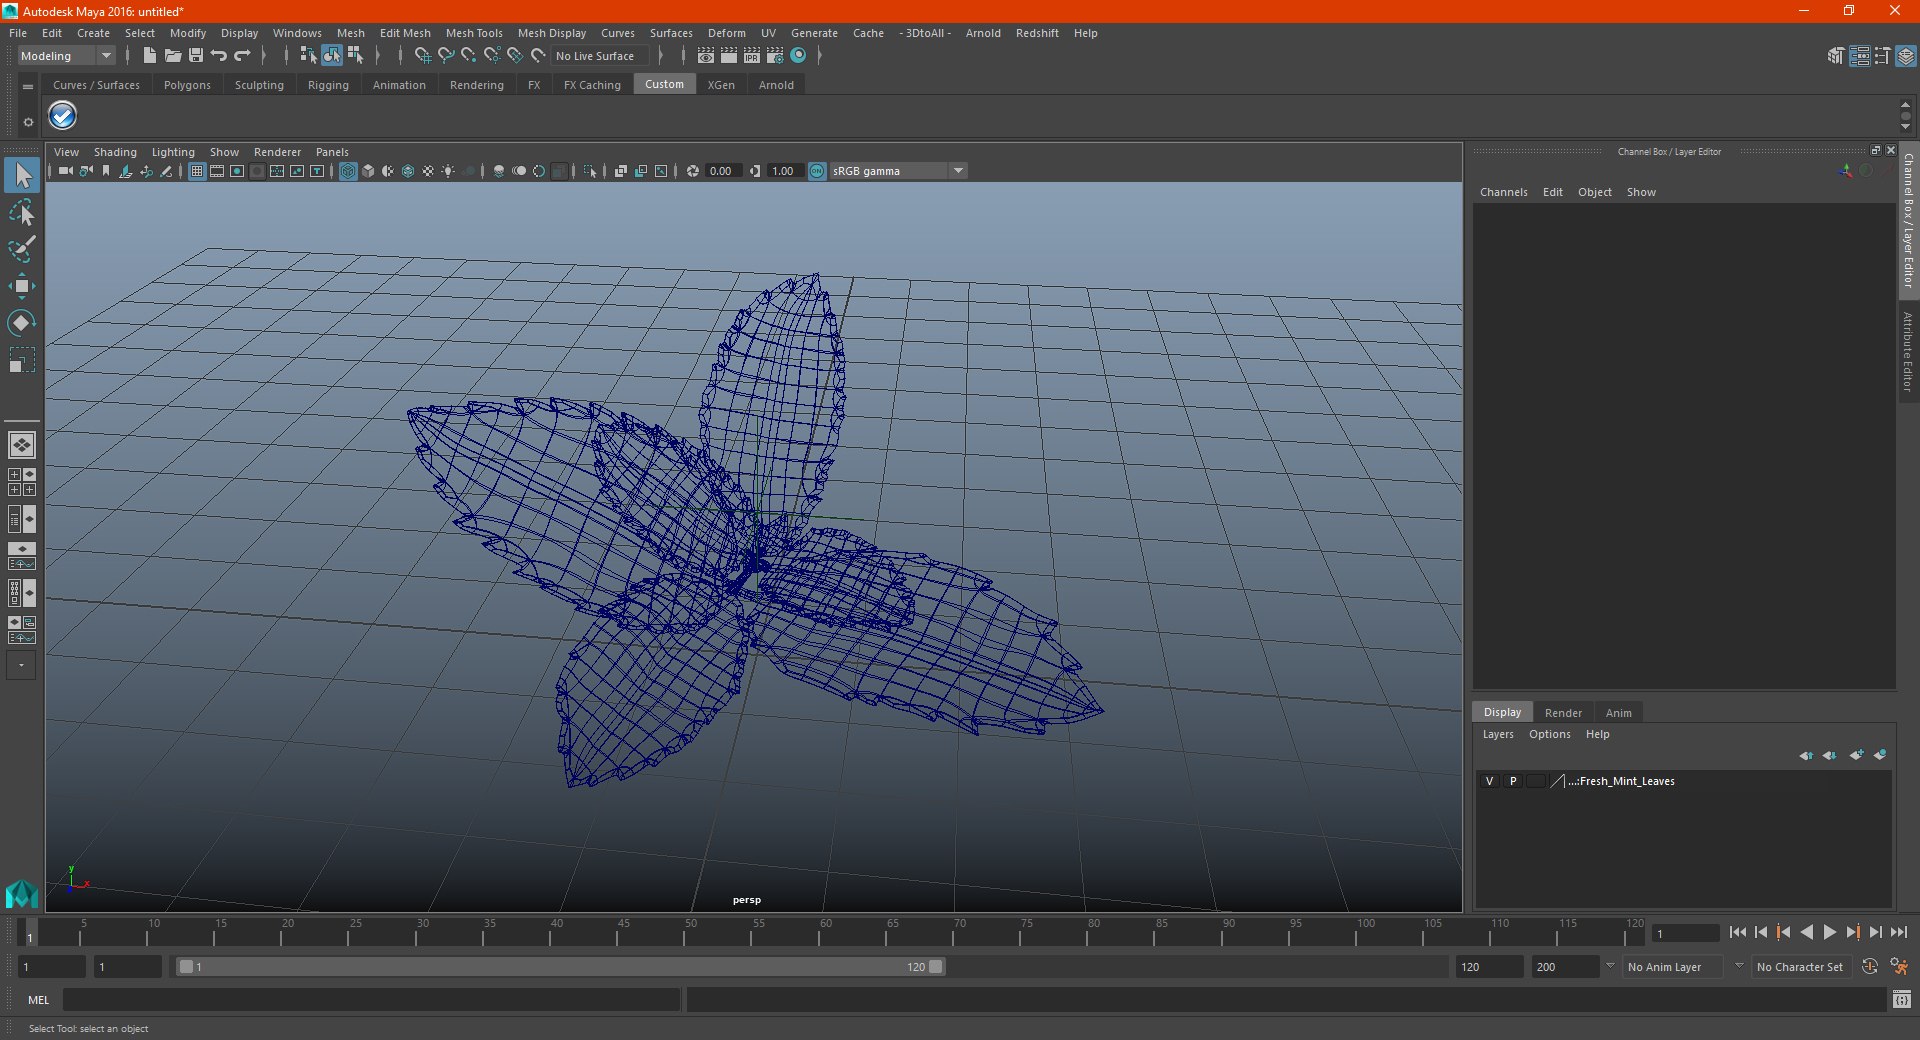Click the MEL command input field
This screenshot has width=1920, height=1040.
click(372, 999)
